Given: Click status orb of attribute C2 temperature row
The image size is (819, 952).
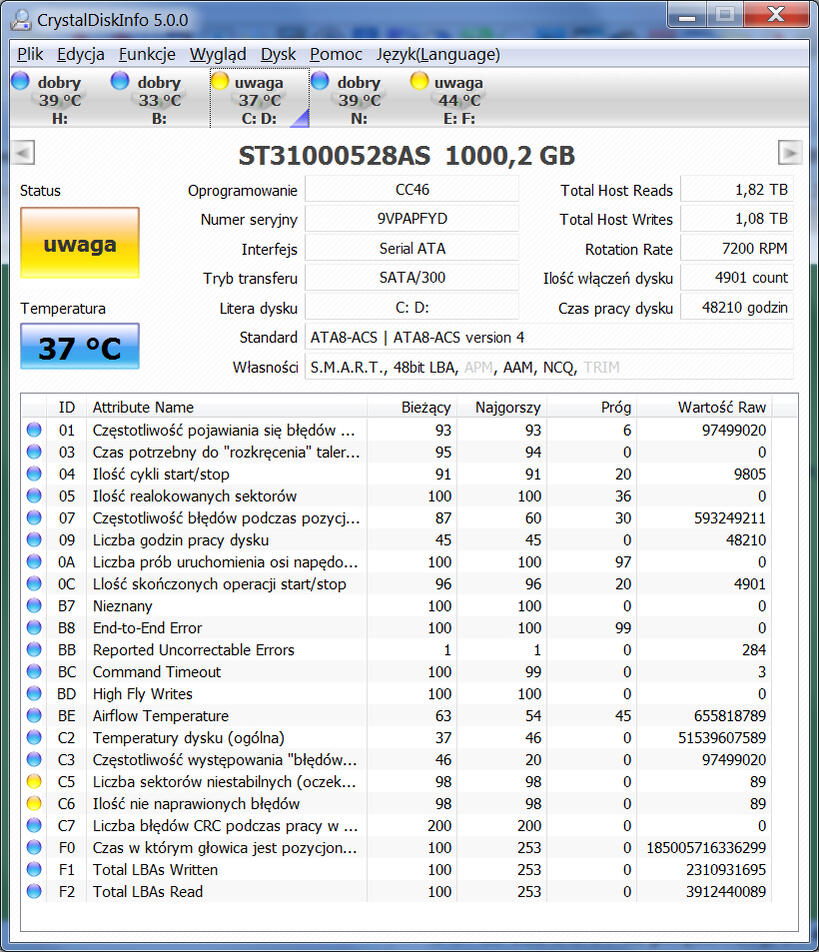Looking at the screenshot, I should [34, 737].
